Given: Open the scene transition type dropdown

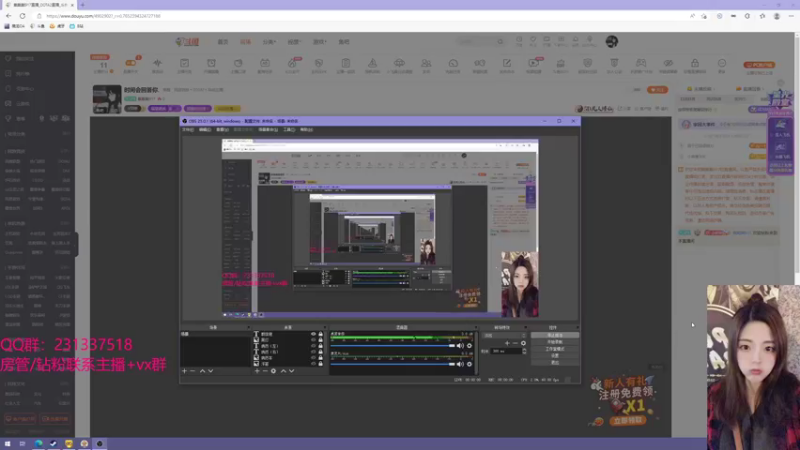Looking at the screenshot, I should pyautogui.click(x=504, y=336).
